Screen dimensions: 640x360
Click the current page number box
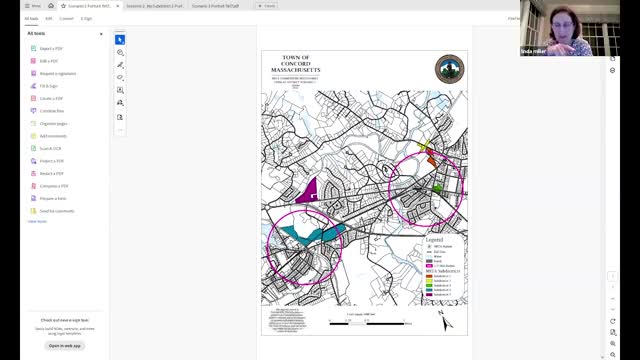tap(612, 276)
